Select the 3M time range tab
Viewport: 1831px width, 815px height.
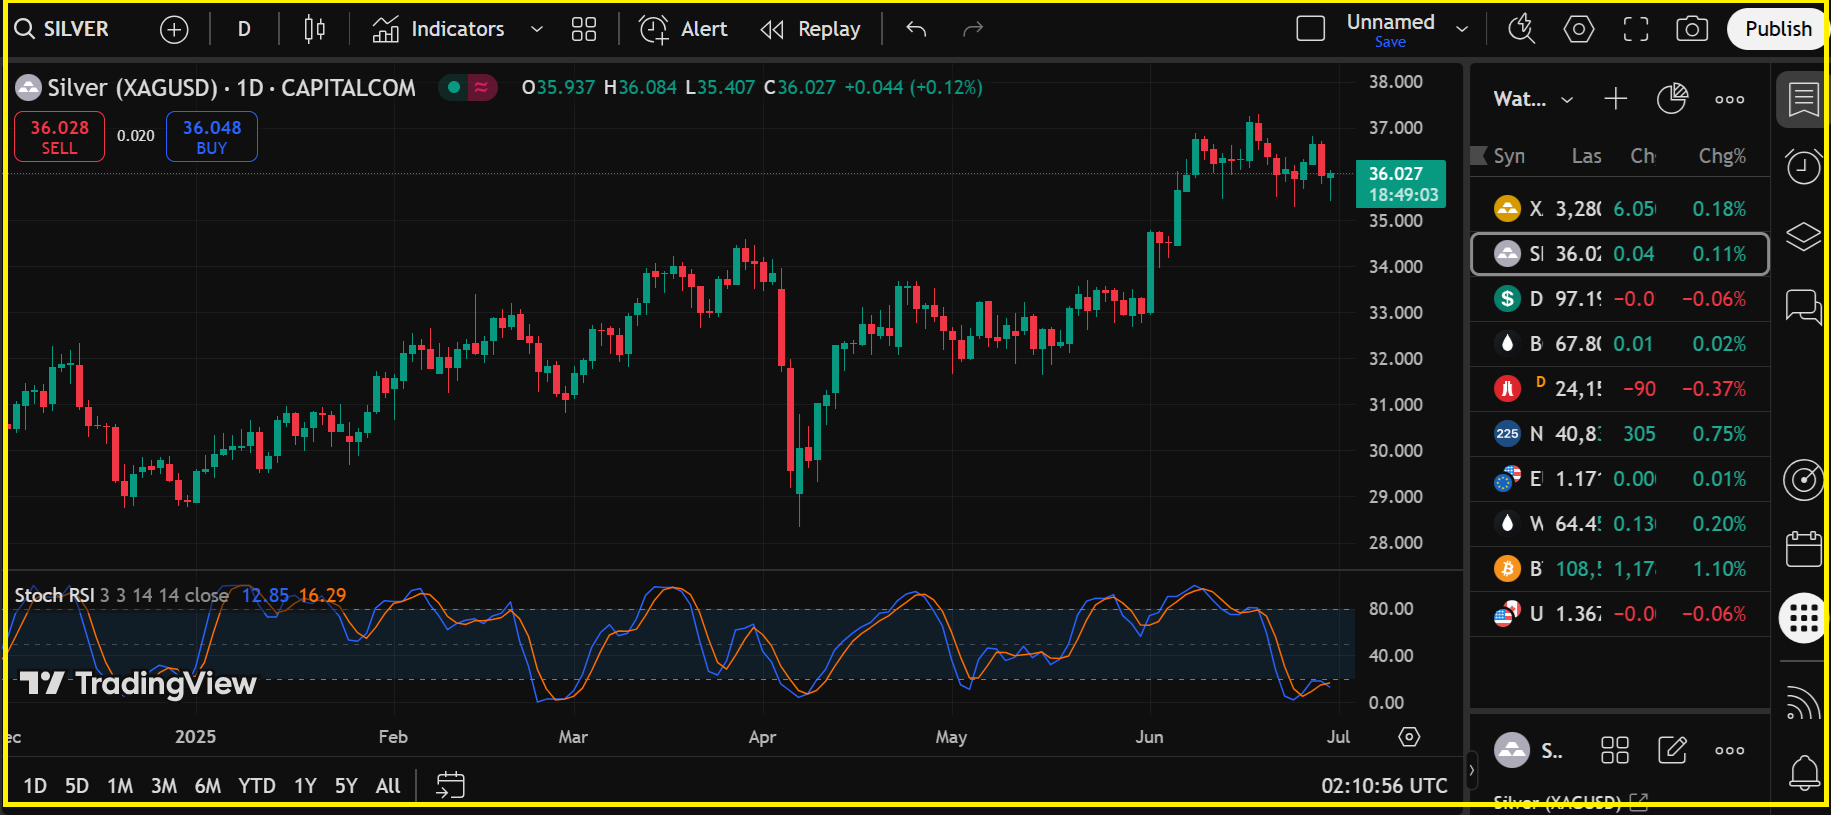click(163, 785)
